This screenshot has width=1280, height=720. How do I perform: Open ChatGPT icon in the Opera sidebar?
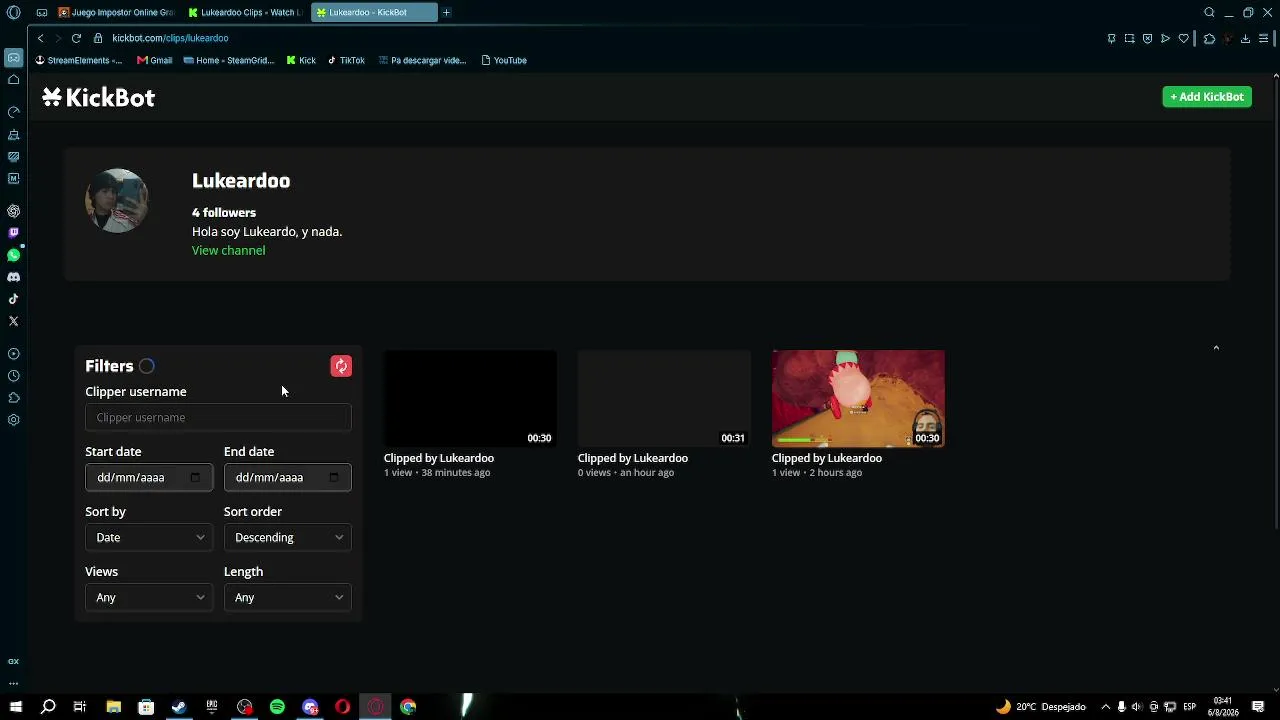(x=13, y=211)
